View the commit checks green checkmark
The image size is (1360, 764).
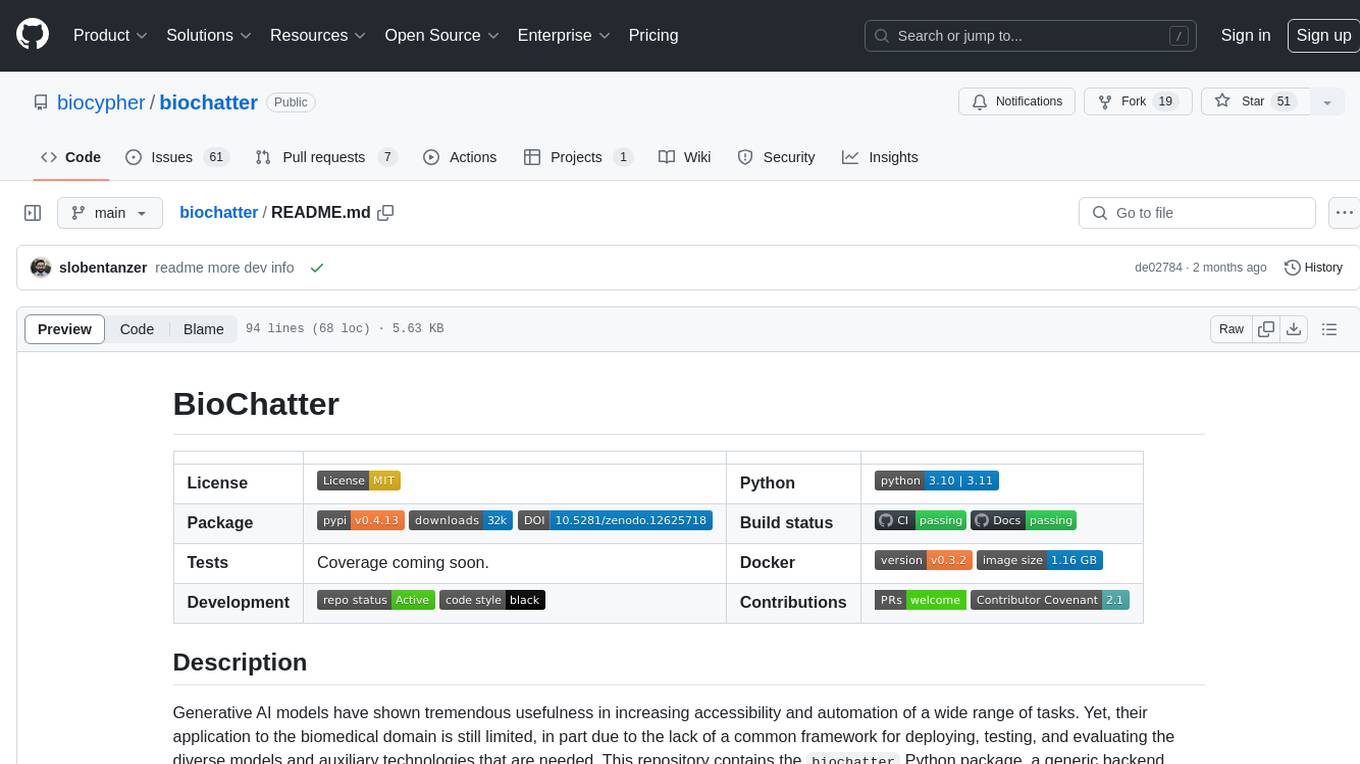click(317, 268)
